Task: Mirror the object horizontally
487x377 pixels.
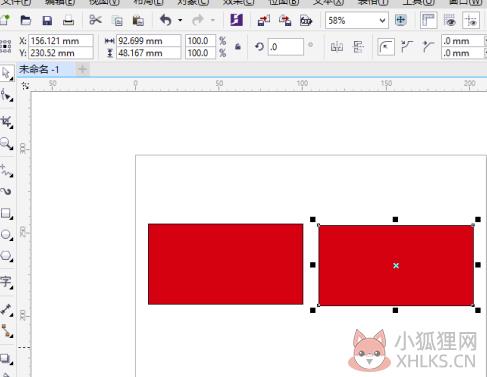Action: pyautogui.click(x=337, y=47)
